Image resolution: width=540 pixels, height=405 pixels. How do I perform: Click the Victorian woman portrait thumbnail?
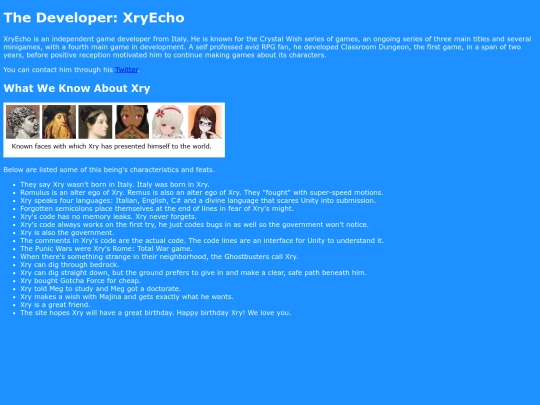click(95, 122)
